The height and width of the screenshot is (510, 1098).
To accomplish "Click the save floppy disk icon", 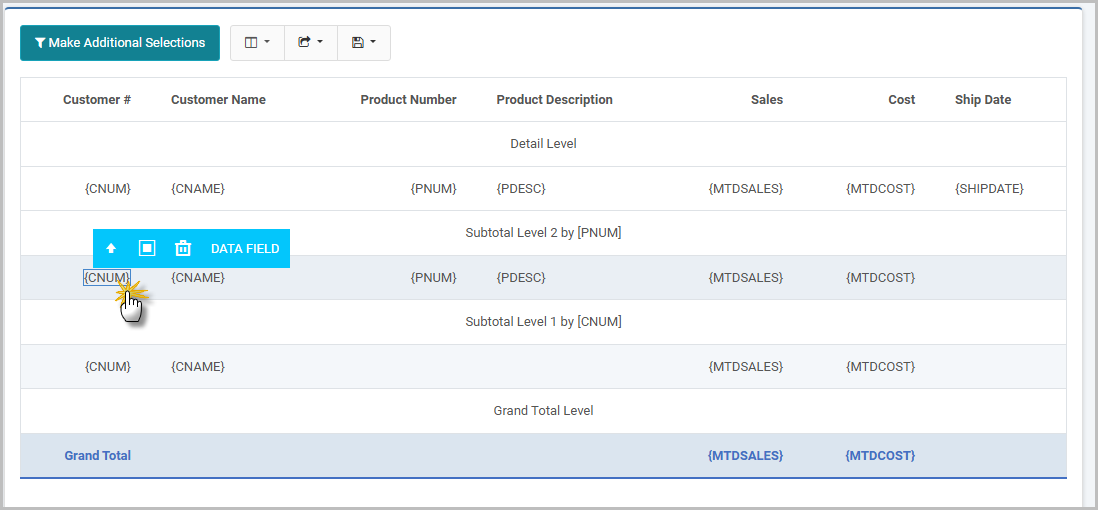I will (x=357, y=43).
